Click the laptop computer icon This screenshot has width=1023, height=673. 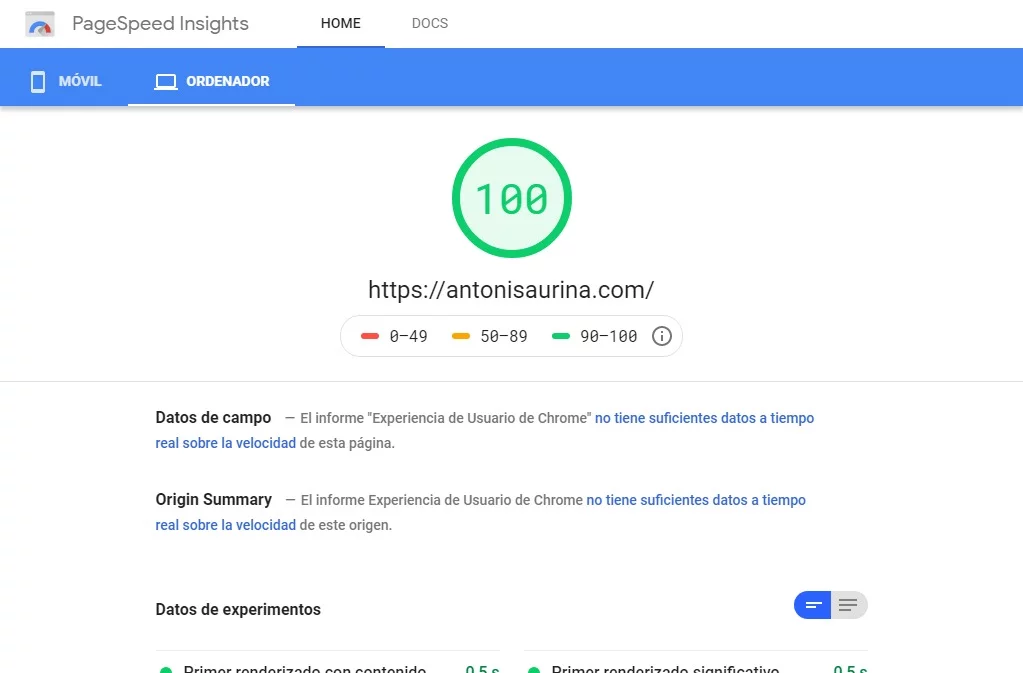[166, 82]
